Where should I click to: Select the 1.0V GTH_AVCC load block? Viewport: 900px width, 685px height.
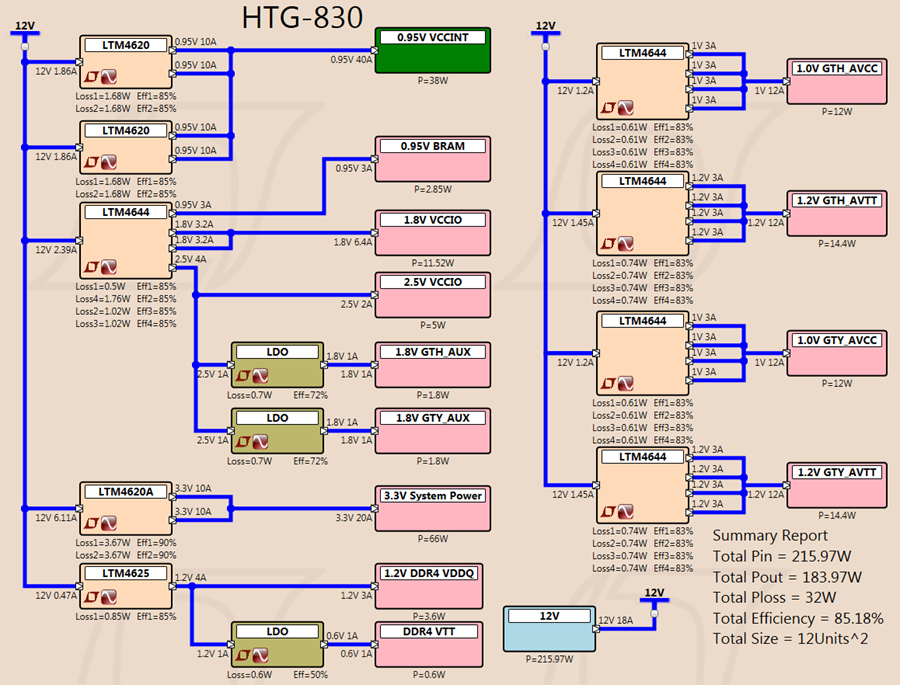point(837,82)
